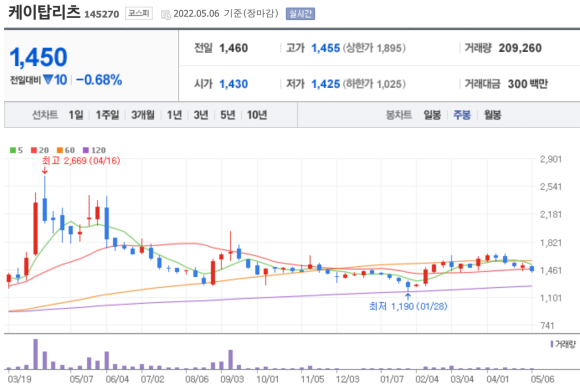Click the 하한가 1,025 text
The width and height of the screenshot is (580, 390).
tap(374, 84)
